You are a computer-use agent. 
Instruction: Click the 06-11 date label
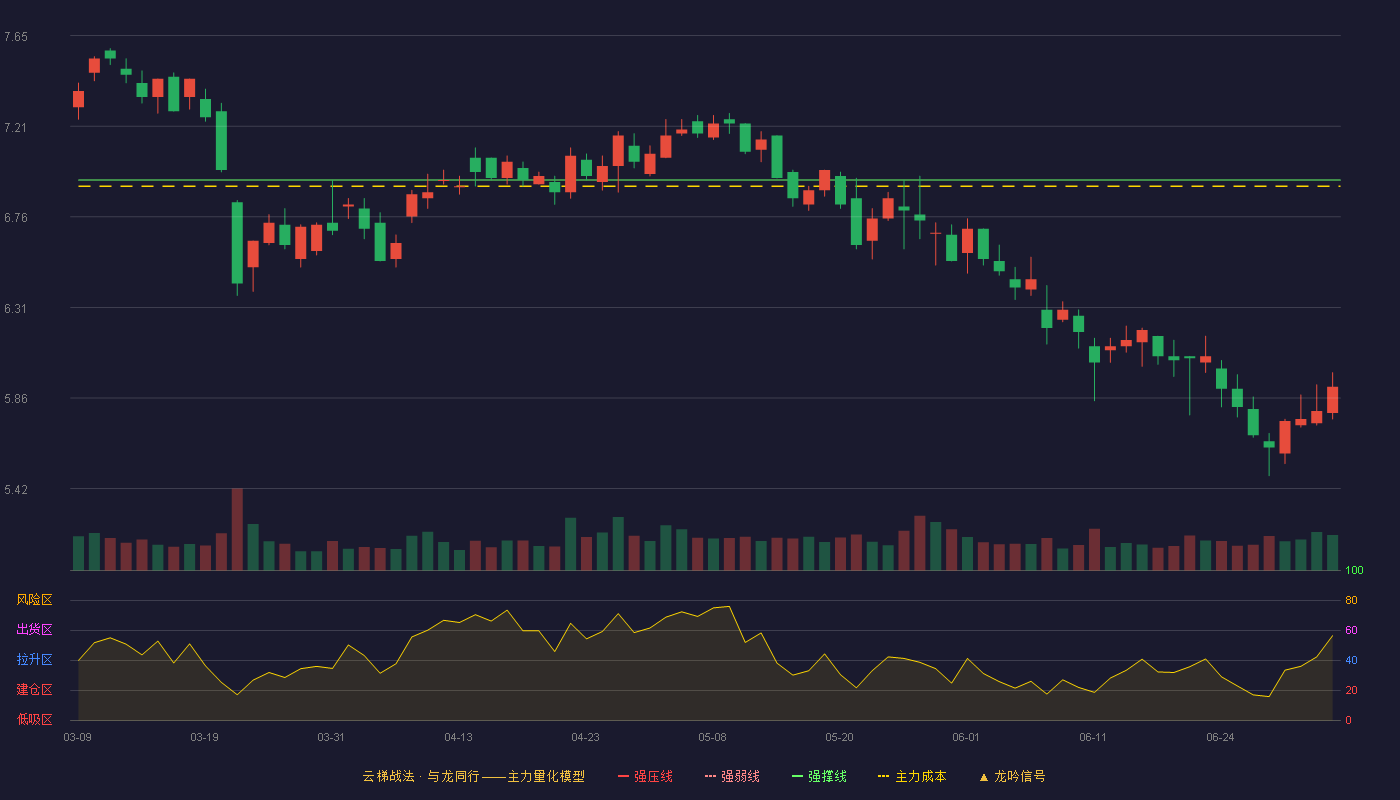[1093, 737]
